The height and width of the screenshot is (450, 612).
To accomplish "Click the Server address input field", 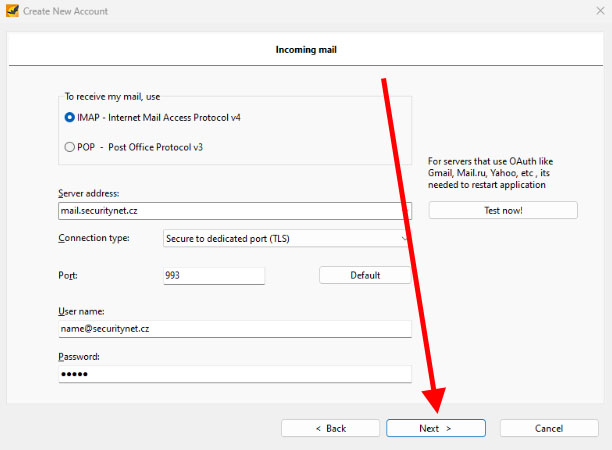I will tap(235, 211).
